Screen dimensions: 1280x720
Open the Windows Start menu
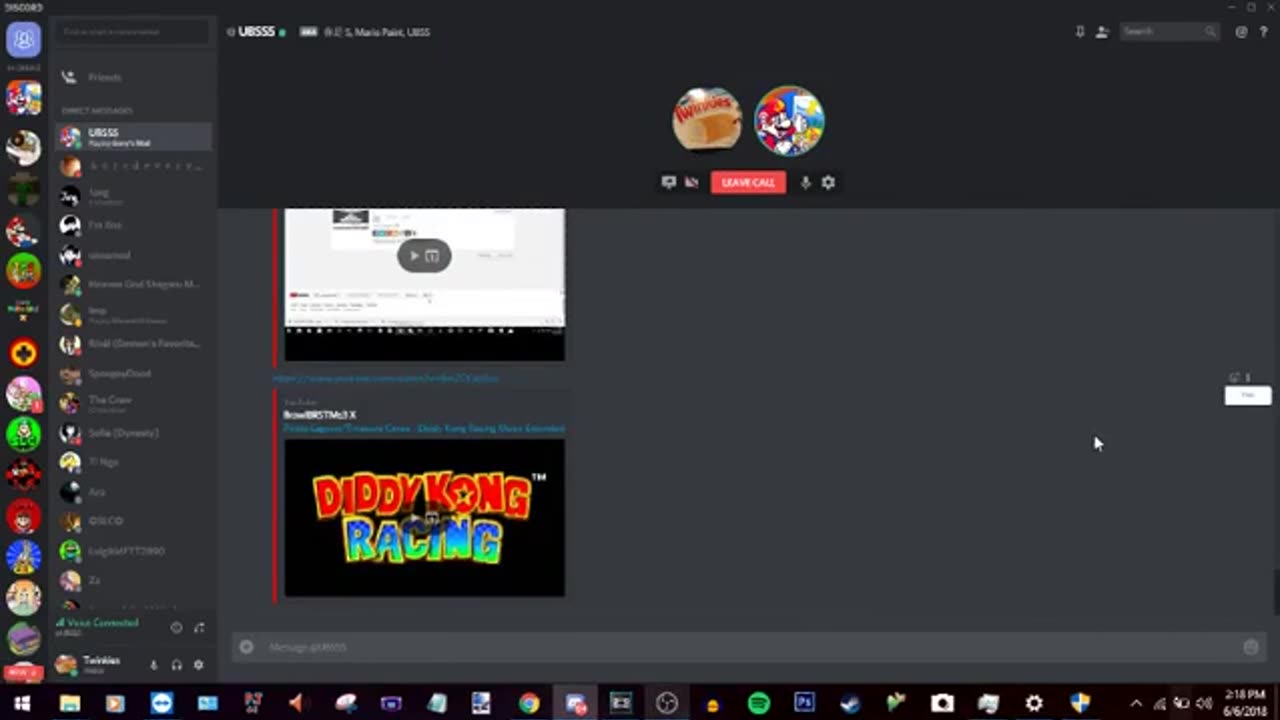tap(22, 704)
